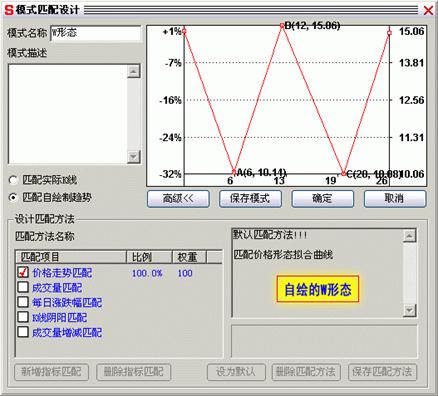Enable the 成交量增减匹配 checkbox

pos(23,332)
